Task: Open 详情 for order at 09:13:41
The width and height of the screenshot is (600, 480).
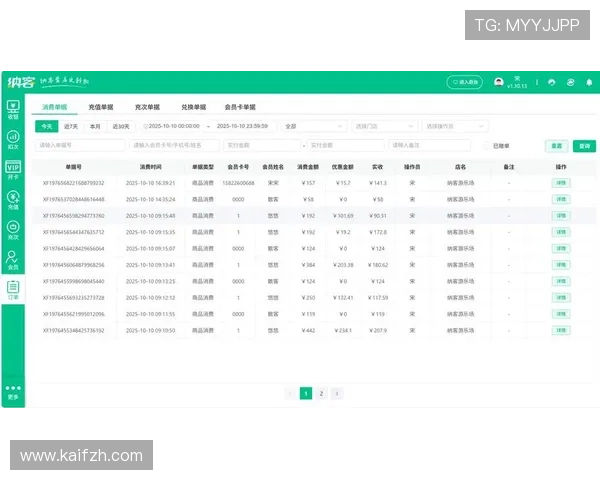Action: (x=561, y=265)
